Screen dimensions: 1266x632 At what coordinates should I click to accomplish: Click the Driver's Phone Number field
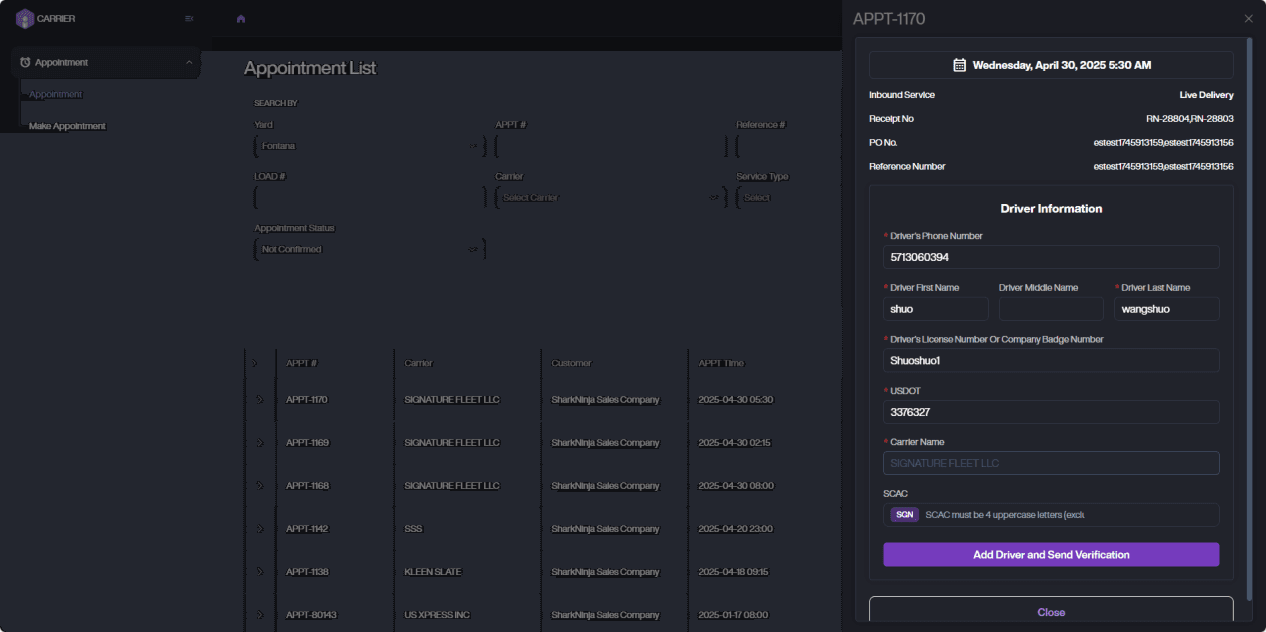pos(1050,257)
